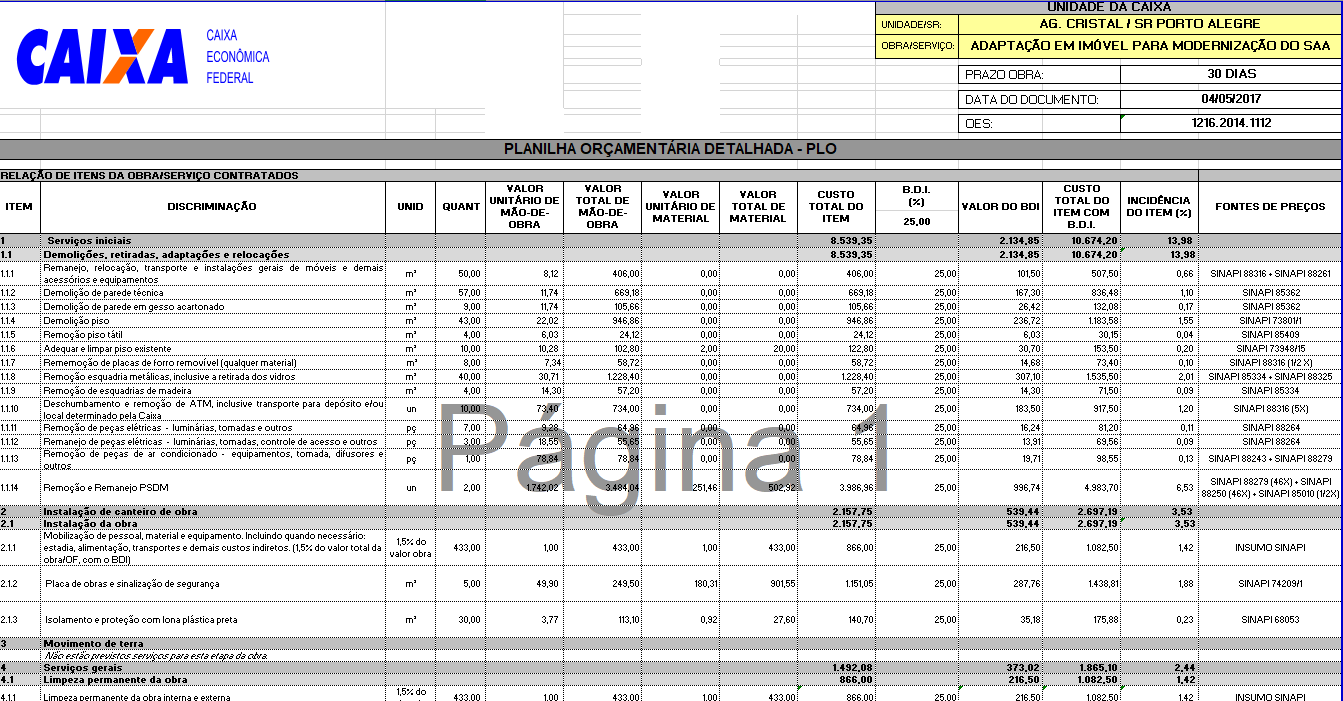Click the FONTES DE PREÇOS column header
Image resolution: width=1343 pixels, height=701 pixels.
pos(1270,207)
